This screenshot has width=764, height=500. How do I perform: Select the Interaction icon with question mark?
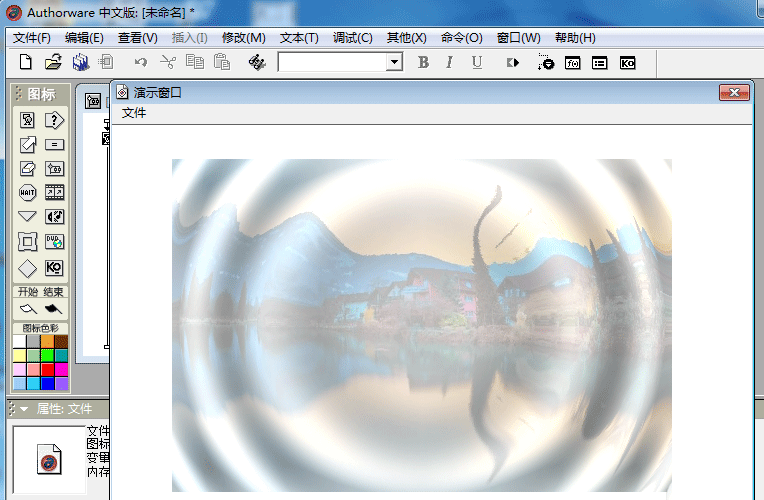pos(54,120)
